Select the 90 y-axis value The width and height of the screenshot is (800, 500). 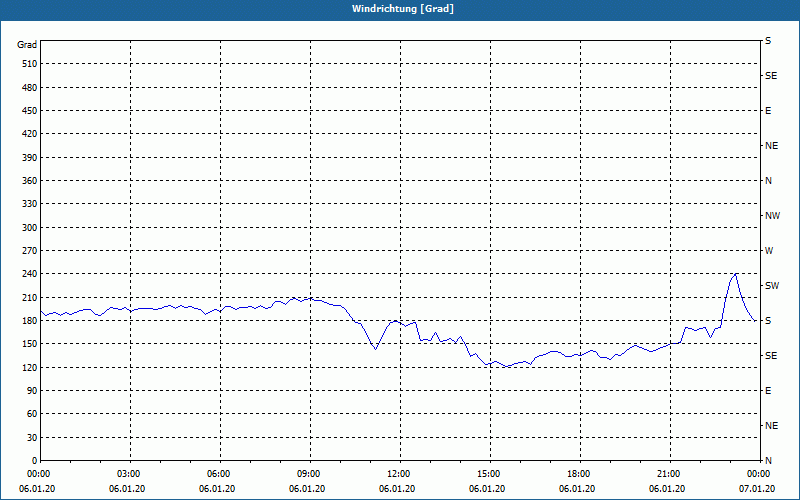click(x=32, y=391)
